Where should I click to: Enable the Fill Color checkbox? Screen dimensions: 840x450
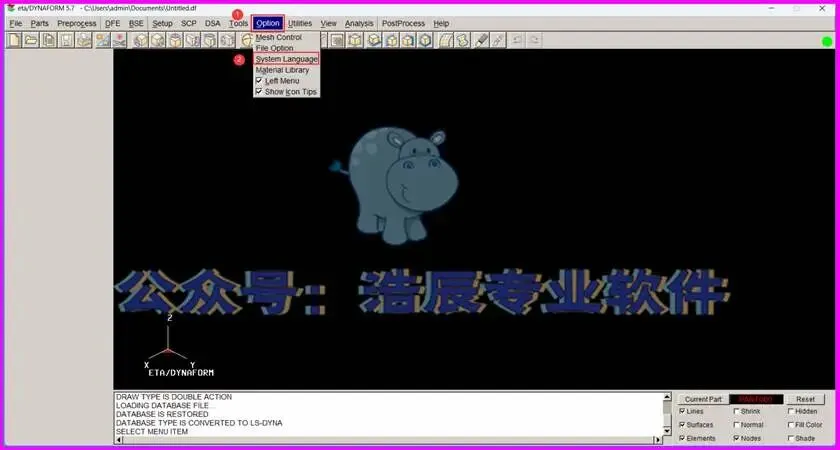pyautogui.click(x=791, y=424)
